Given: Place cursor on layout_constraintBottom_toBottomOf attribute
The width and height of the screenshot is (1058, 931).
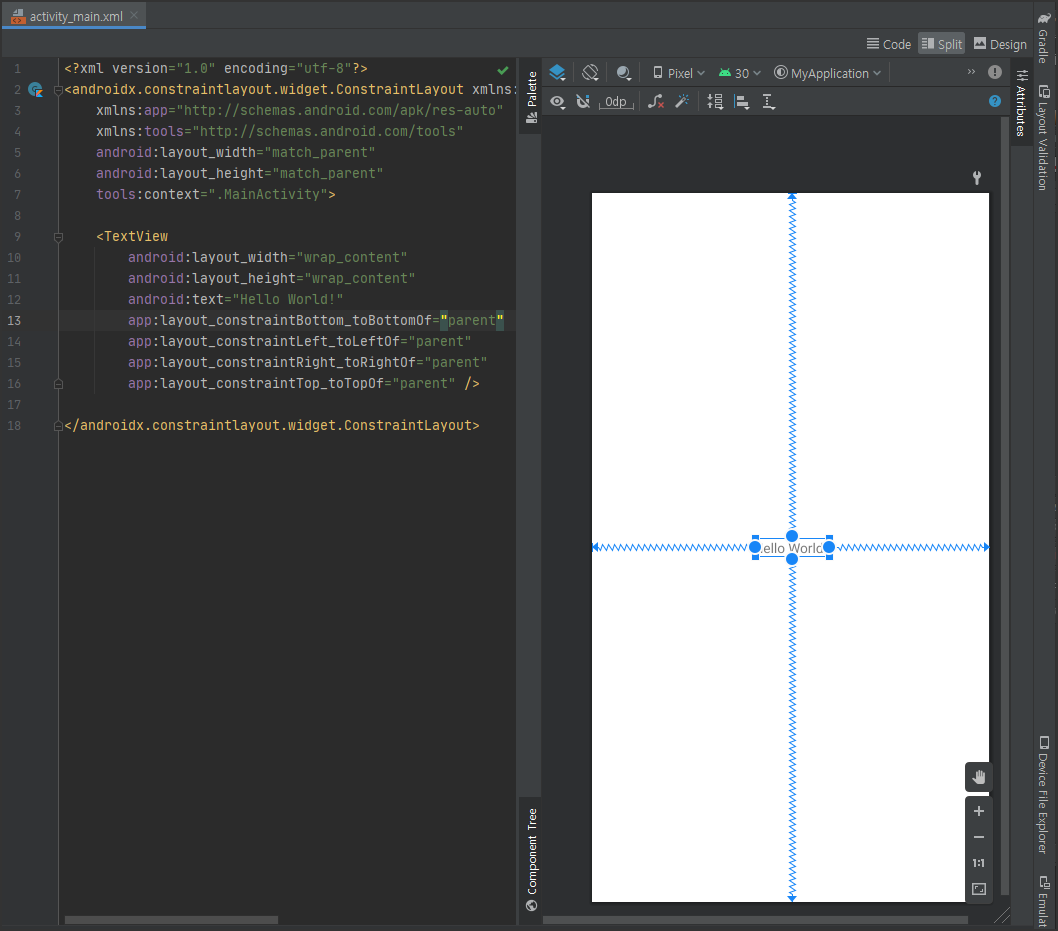Looking at the screenshot, I should click(279, 320).
